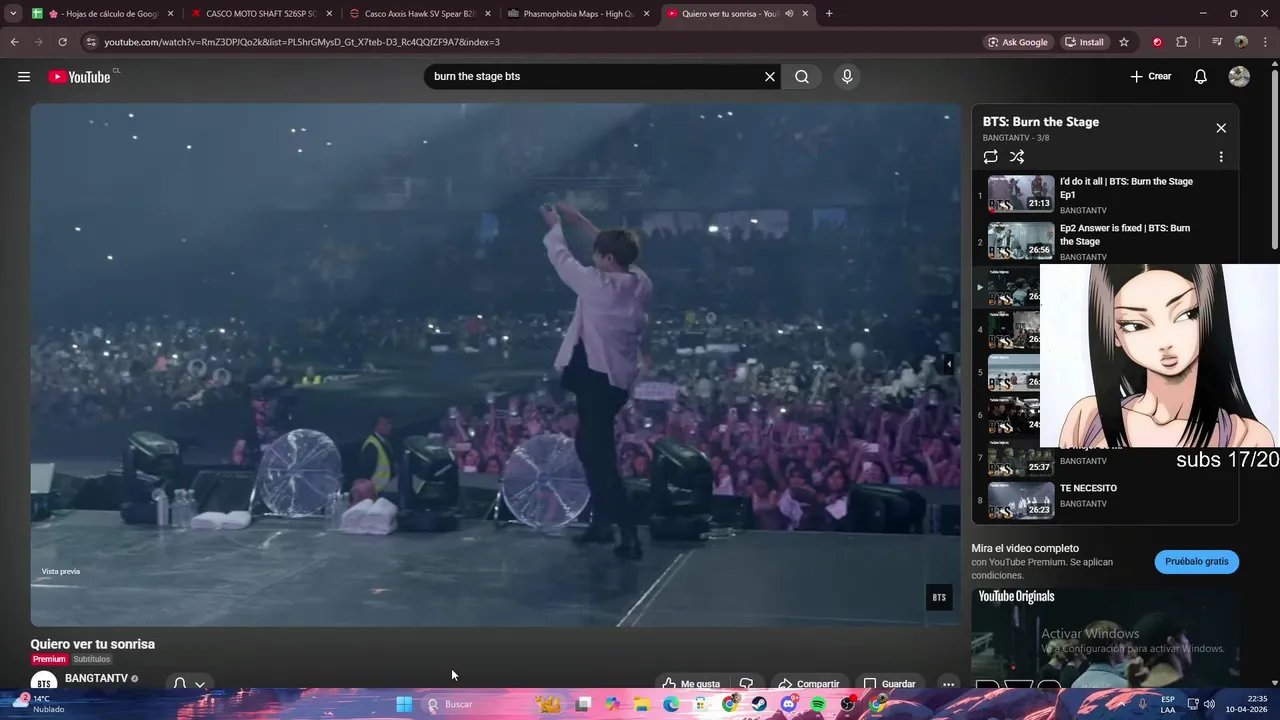
Task: Run search with magnifier button
Action: tap(802, 76)
